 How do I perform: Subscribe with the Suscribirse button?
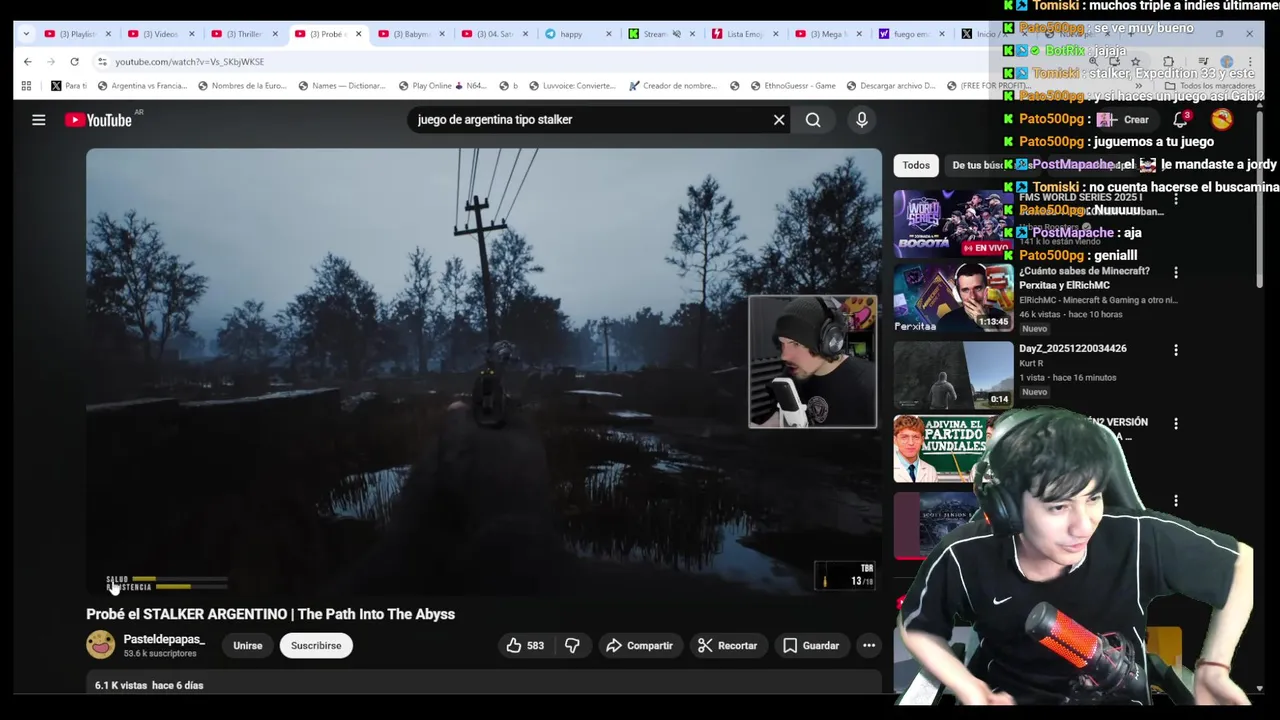pyautogui.click(x=316, y=646)
